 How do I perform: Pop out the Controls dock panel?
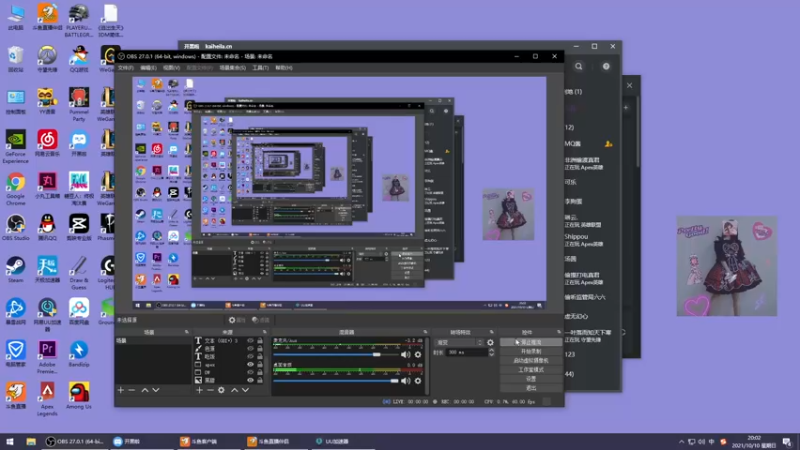click(x=559, y=332)
